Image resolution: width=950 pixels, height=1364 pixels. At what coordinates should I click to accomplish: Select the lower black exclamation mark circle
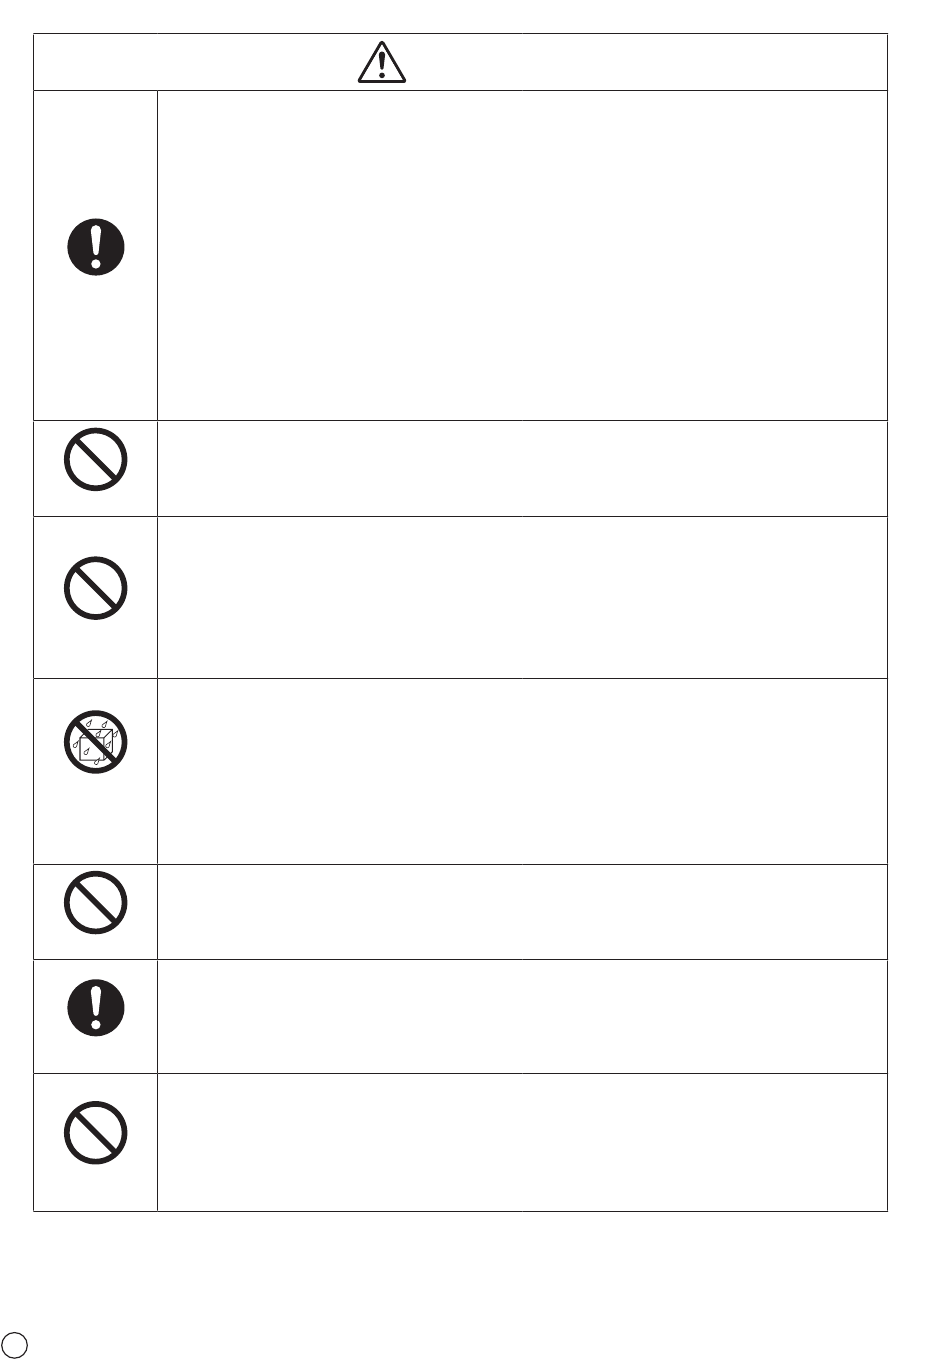coord(96,1006)
